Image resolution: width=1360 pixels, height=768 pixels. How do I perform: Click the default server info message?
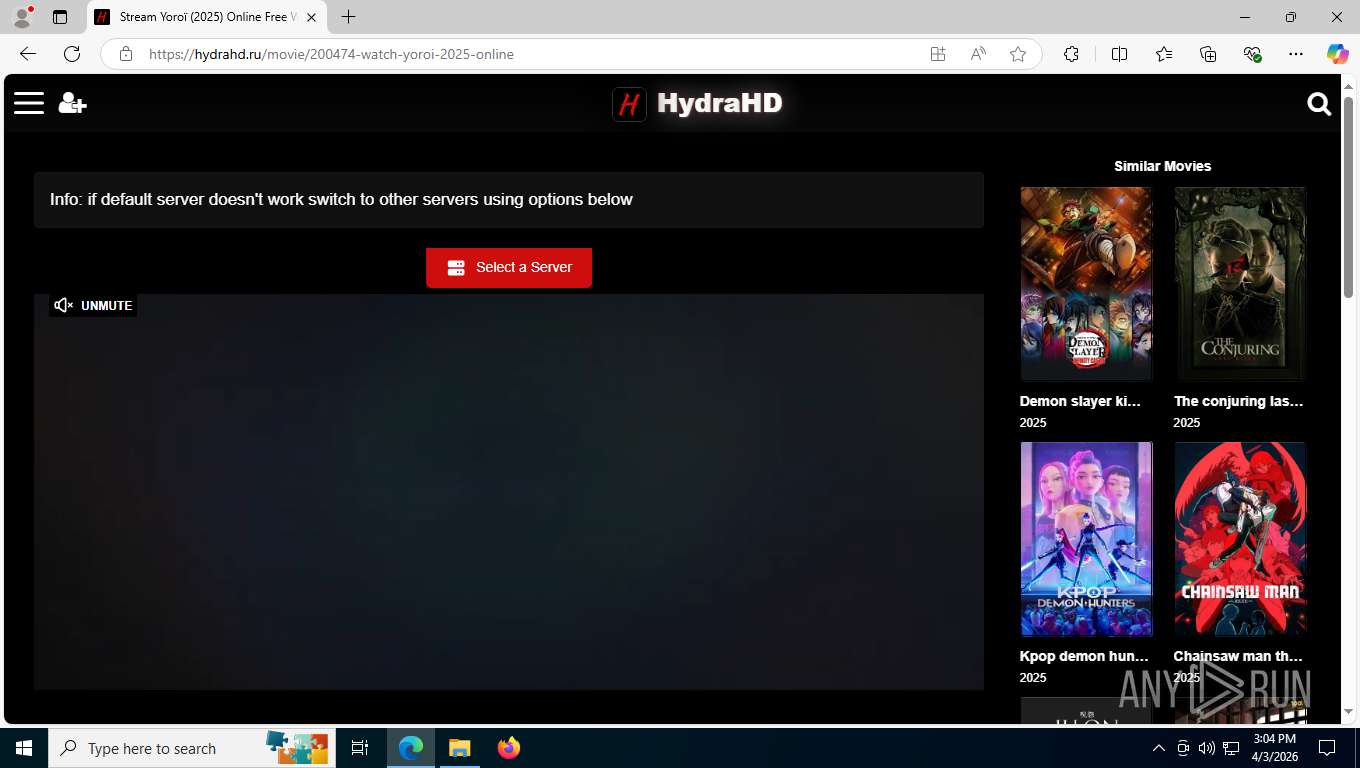point(509,200)
